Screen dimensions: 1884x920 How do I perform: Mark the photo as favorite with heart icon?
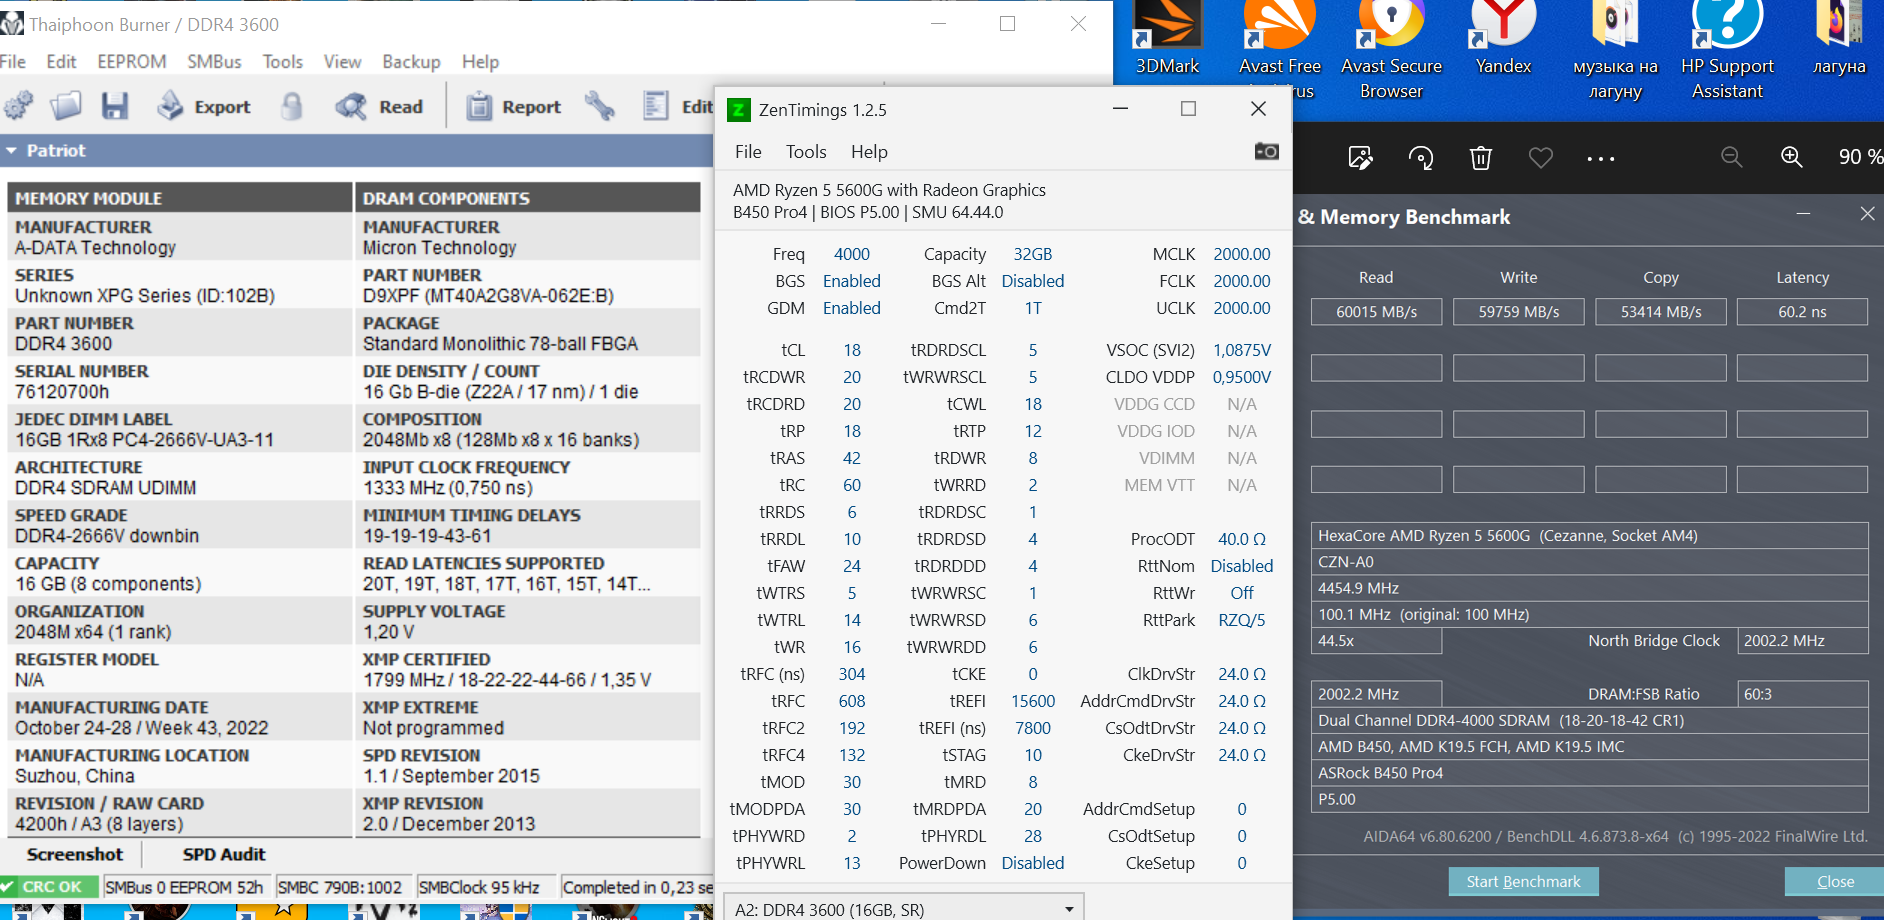pos(1541,158)
